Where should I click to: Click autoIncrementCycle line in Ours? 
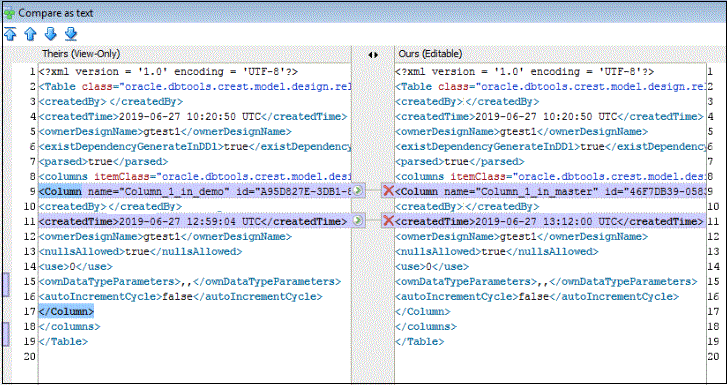click(537, 296)
